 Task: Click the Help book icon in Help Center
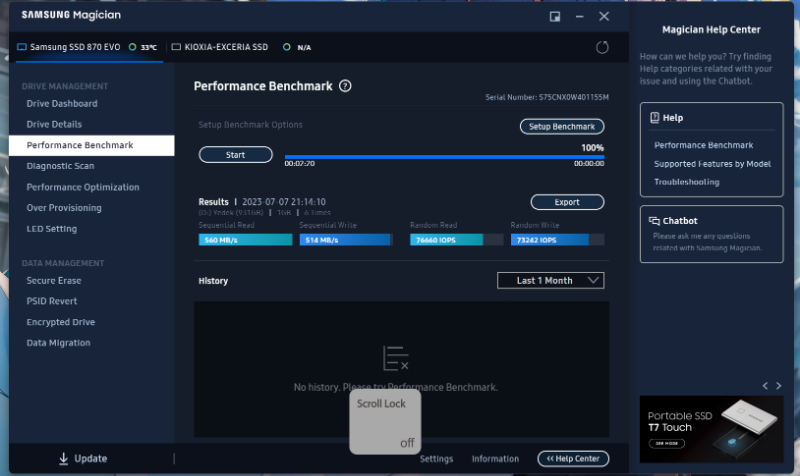(654, 117)
